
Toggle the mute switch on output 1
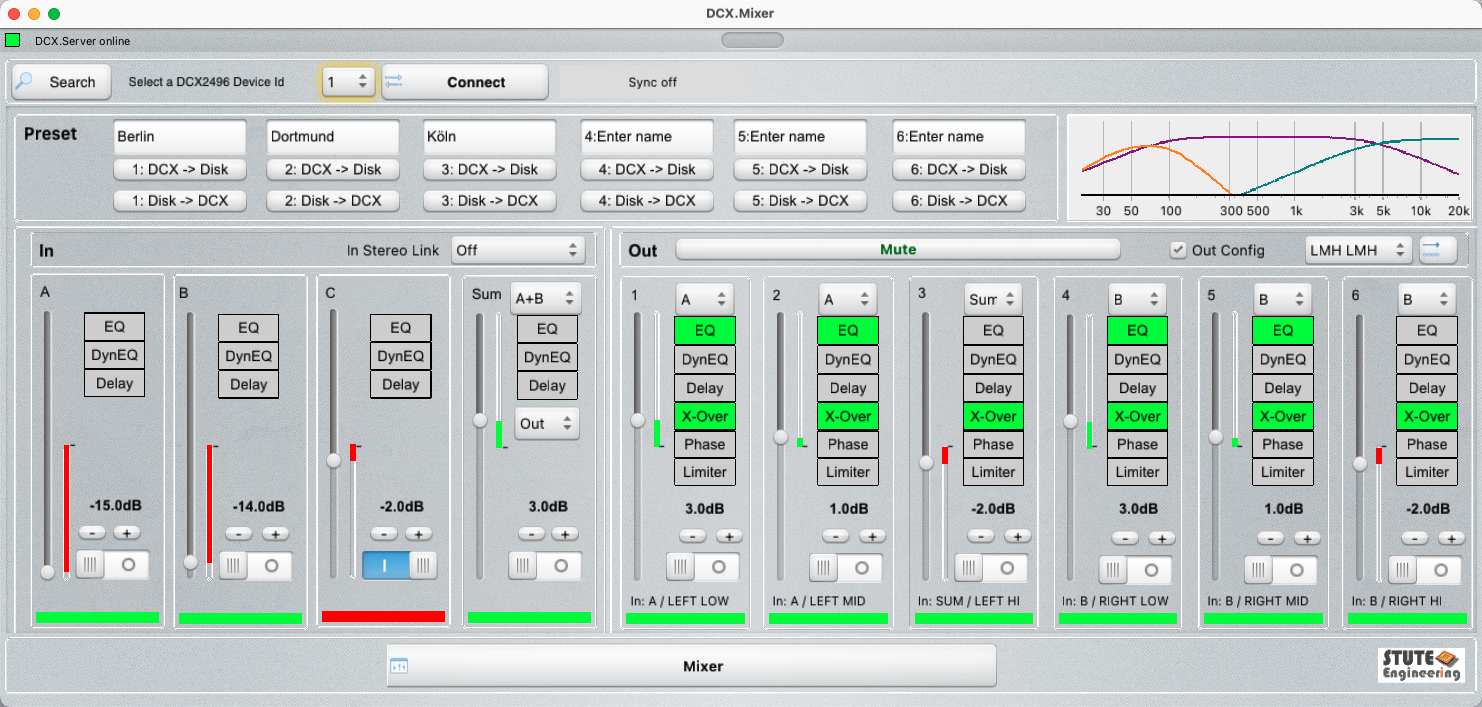click(x=702, y=567)
